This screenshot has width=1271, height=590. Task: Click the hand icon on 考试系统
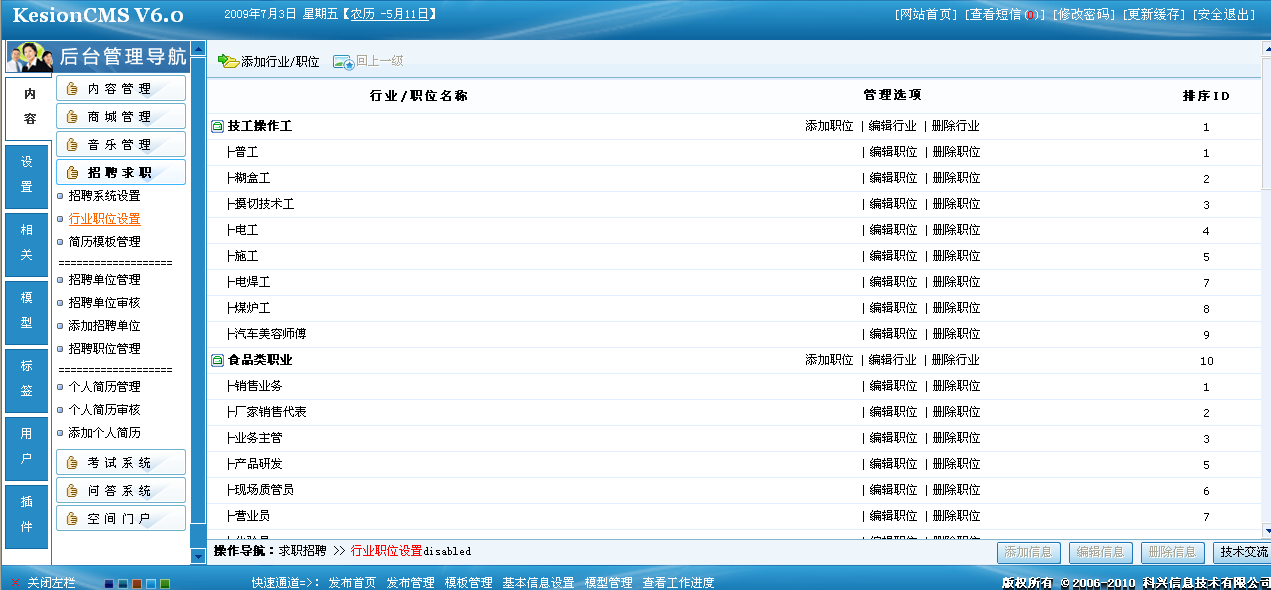click(72, 463)
